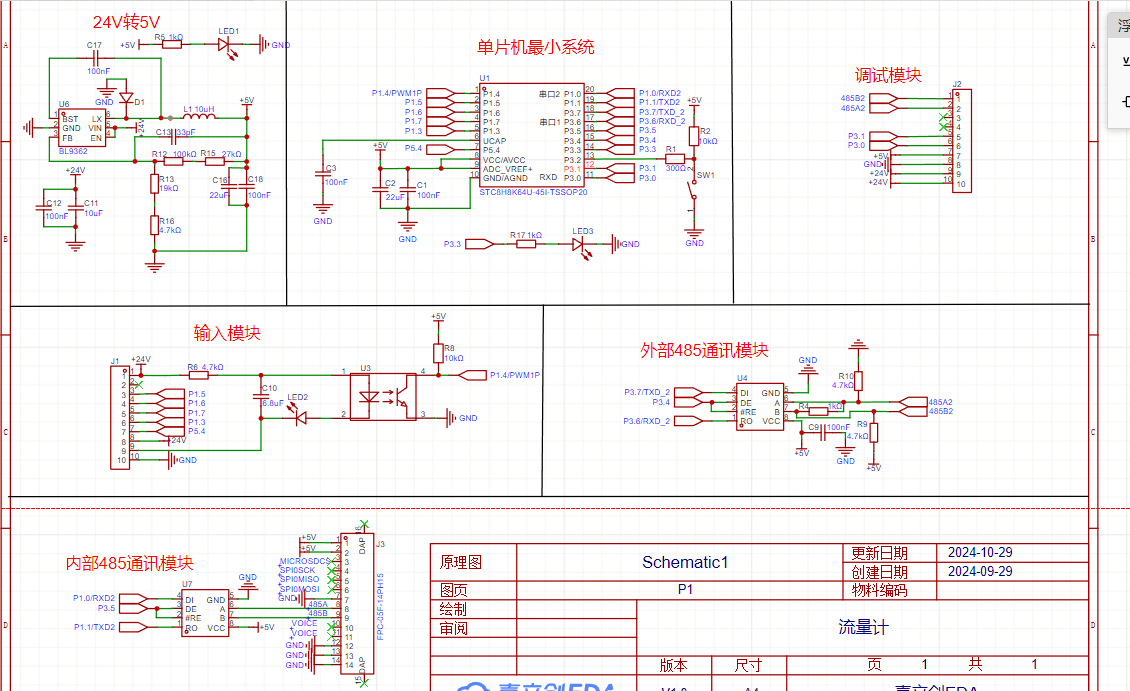1130x691 pixels.
Task: Click resistor R4 1kΩ
Action: 818,411
